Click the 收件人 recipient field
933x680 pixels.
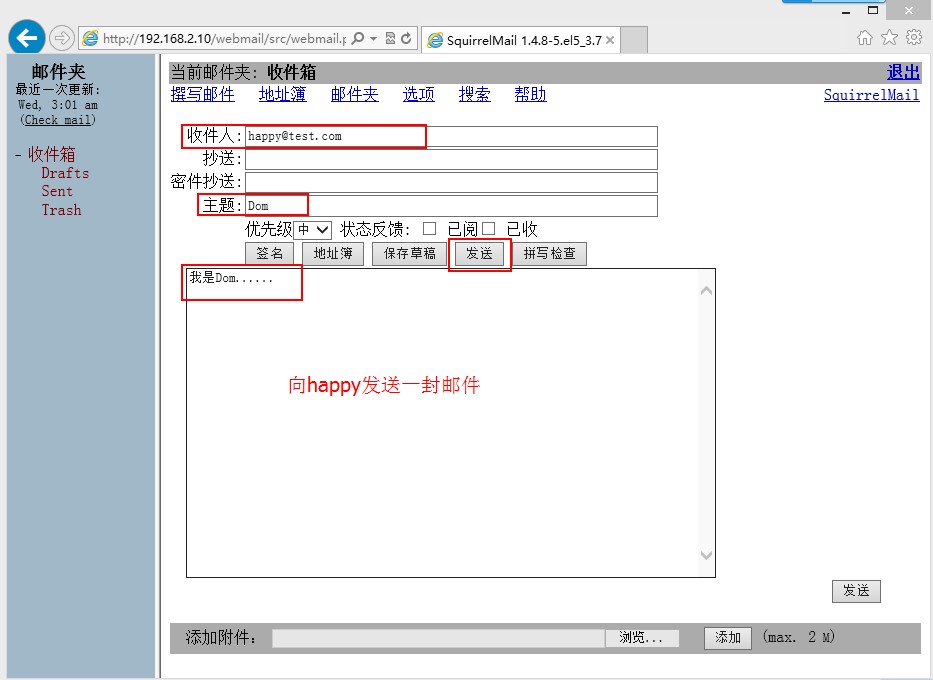click(452, 136)
